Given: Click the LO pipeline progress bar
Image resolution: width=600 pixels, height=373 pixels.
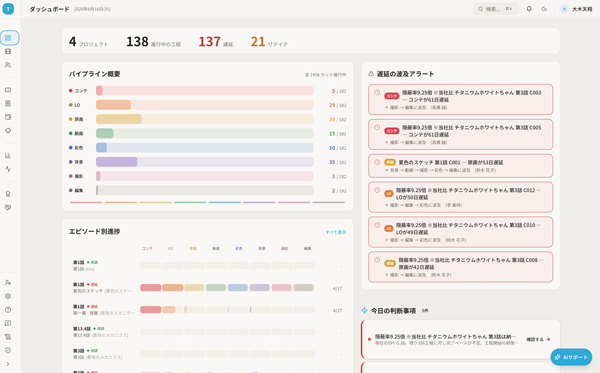Looking at the screenshot, I should (x=205, y=105).
